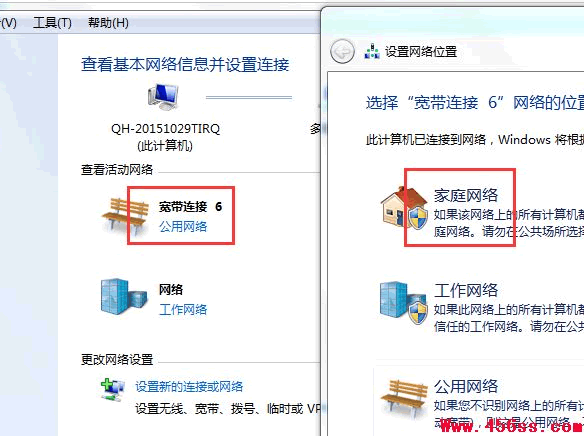Viewport: 584px width, 436px height.
Task: Open the 帮助(H) menu
Action: [x=108, y=23]
